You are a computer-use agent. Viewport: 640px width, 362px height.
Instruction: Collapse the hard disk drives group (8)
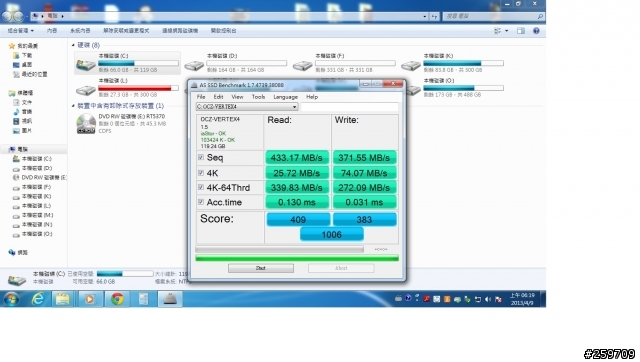point(73,45)
